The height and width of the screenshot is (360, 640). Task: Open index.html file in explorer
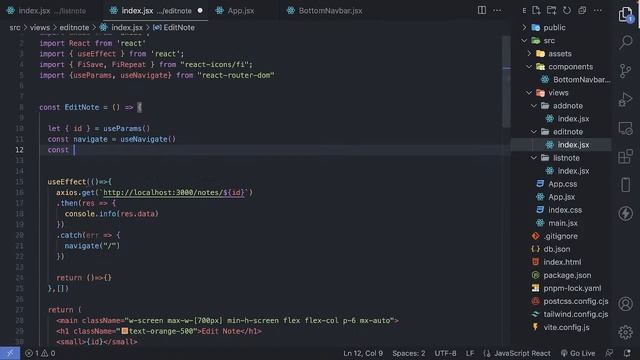click(x=561, y=262)
